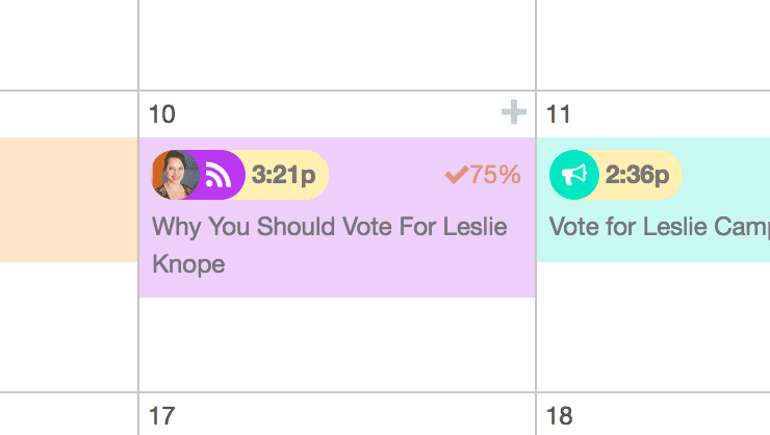Open 'Why You Should Vote For Leslie Knope'
The width and height of the screenshot is (770, 435).
click(x=330, y=245)
